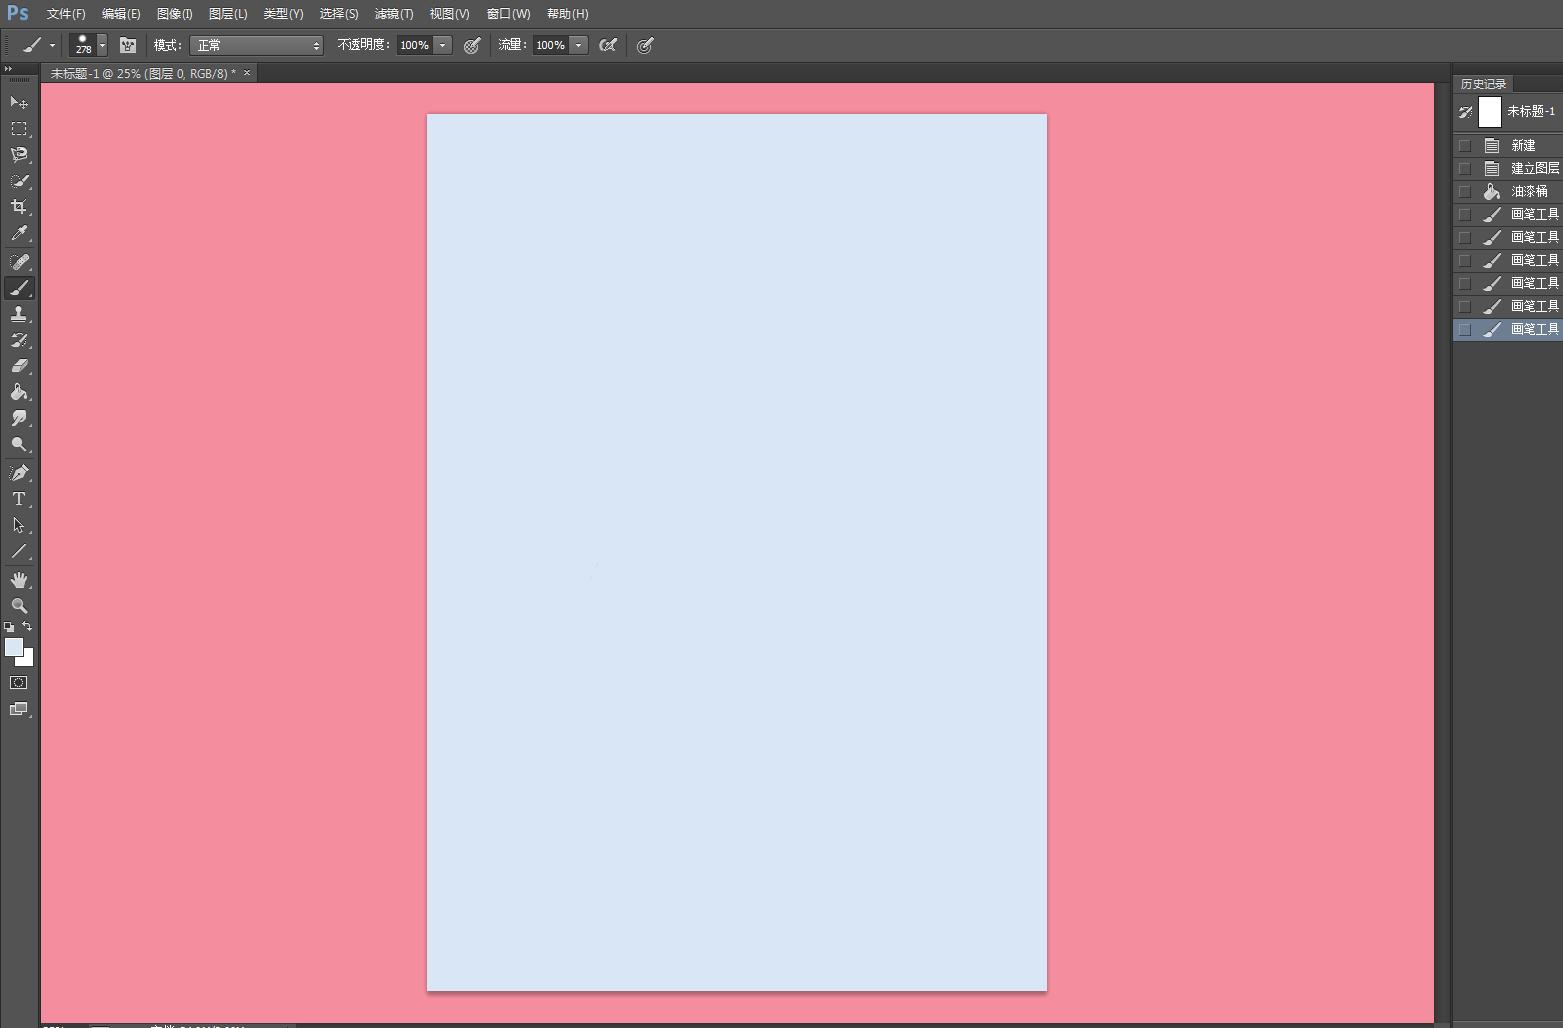1563x1028 pixels.
Task: Select the Lasso tool
Action: (x=19, y=155)
